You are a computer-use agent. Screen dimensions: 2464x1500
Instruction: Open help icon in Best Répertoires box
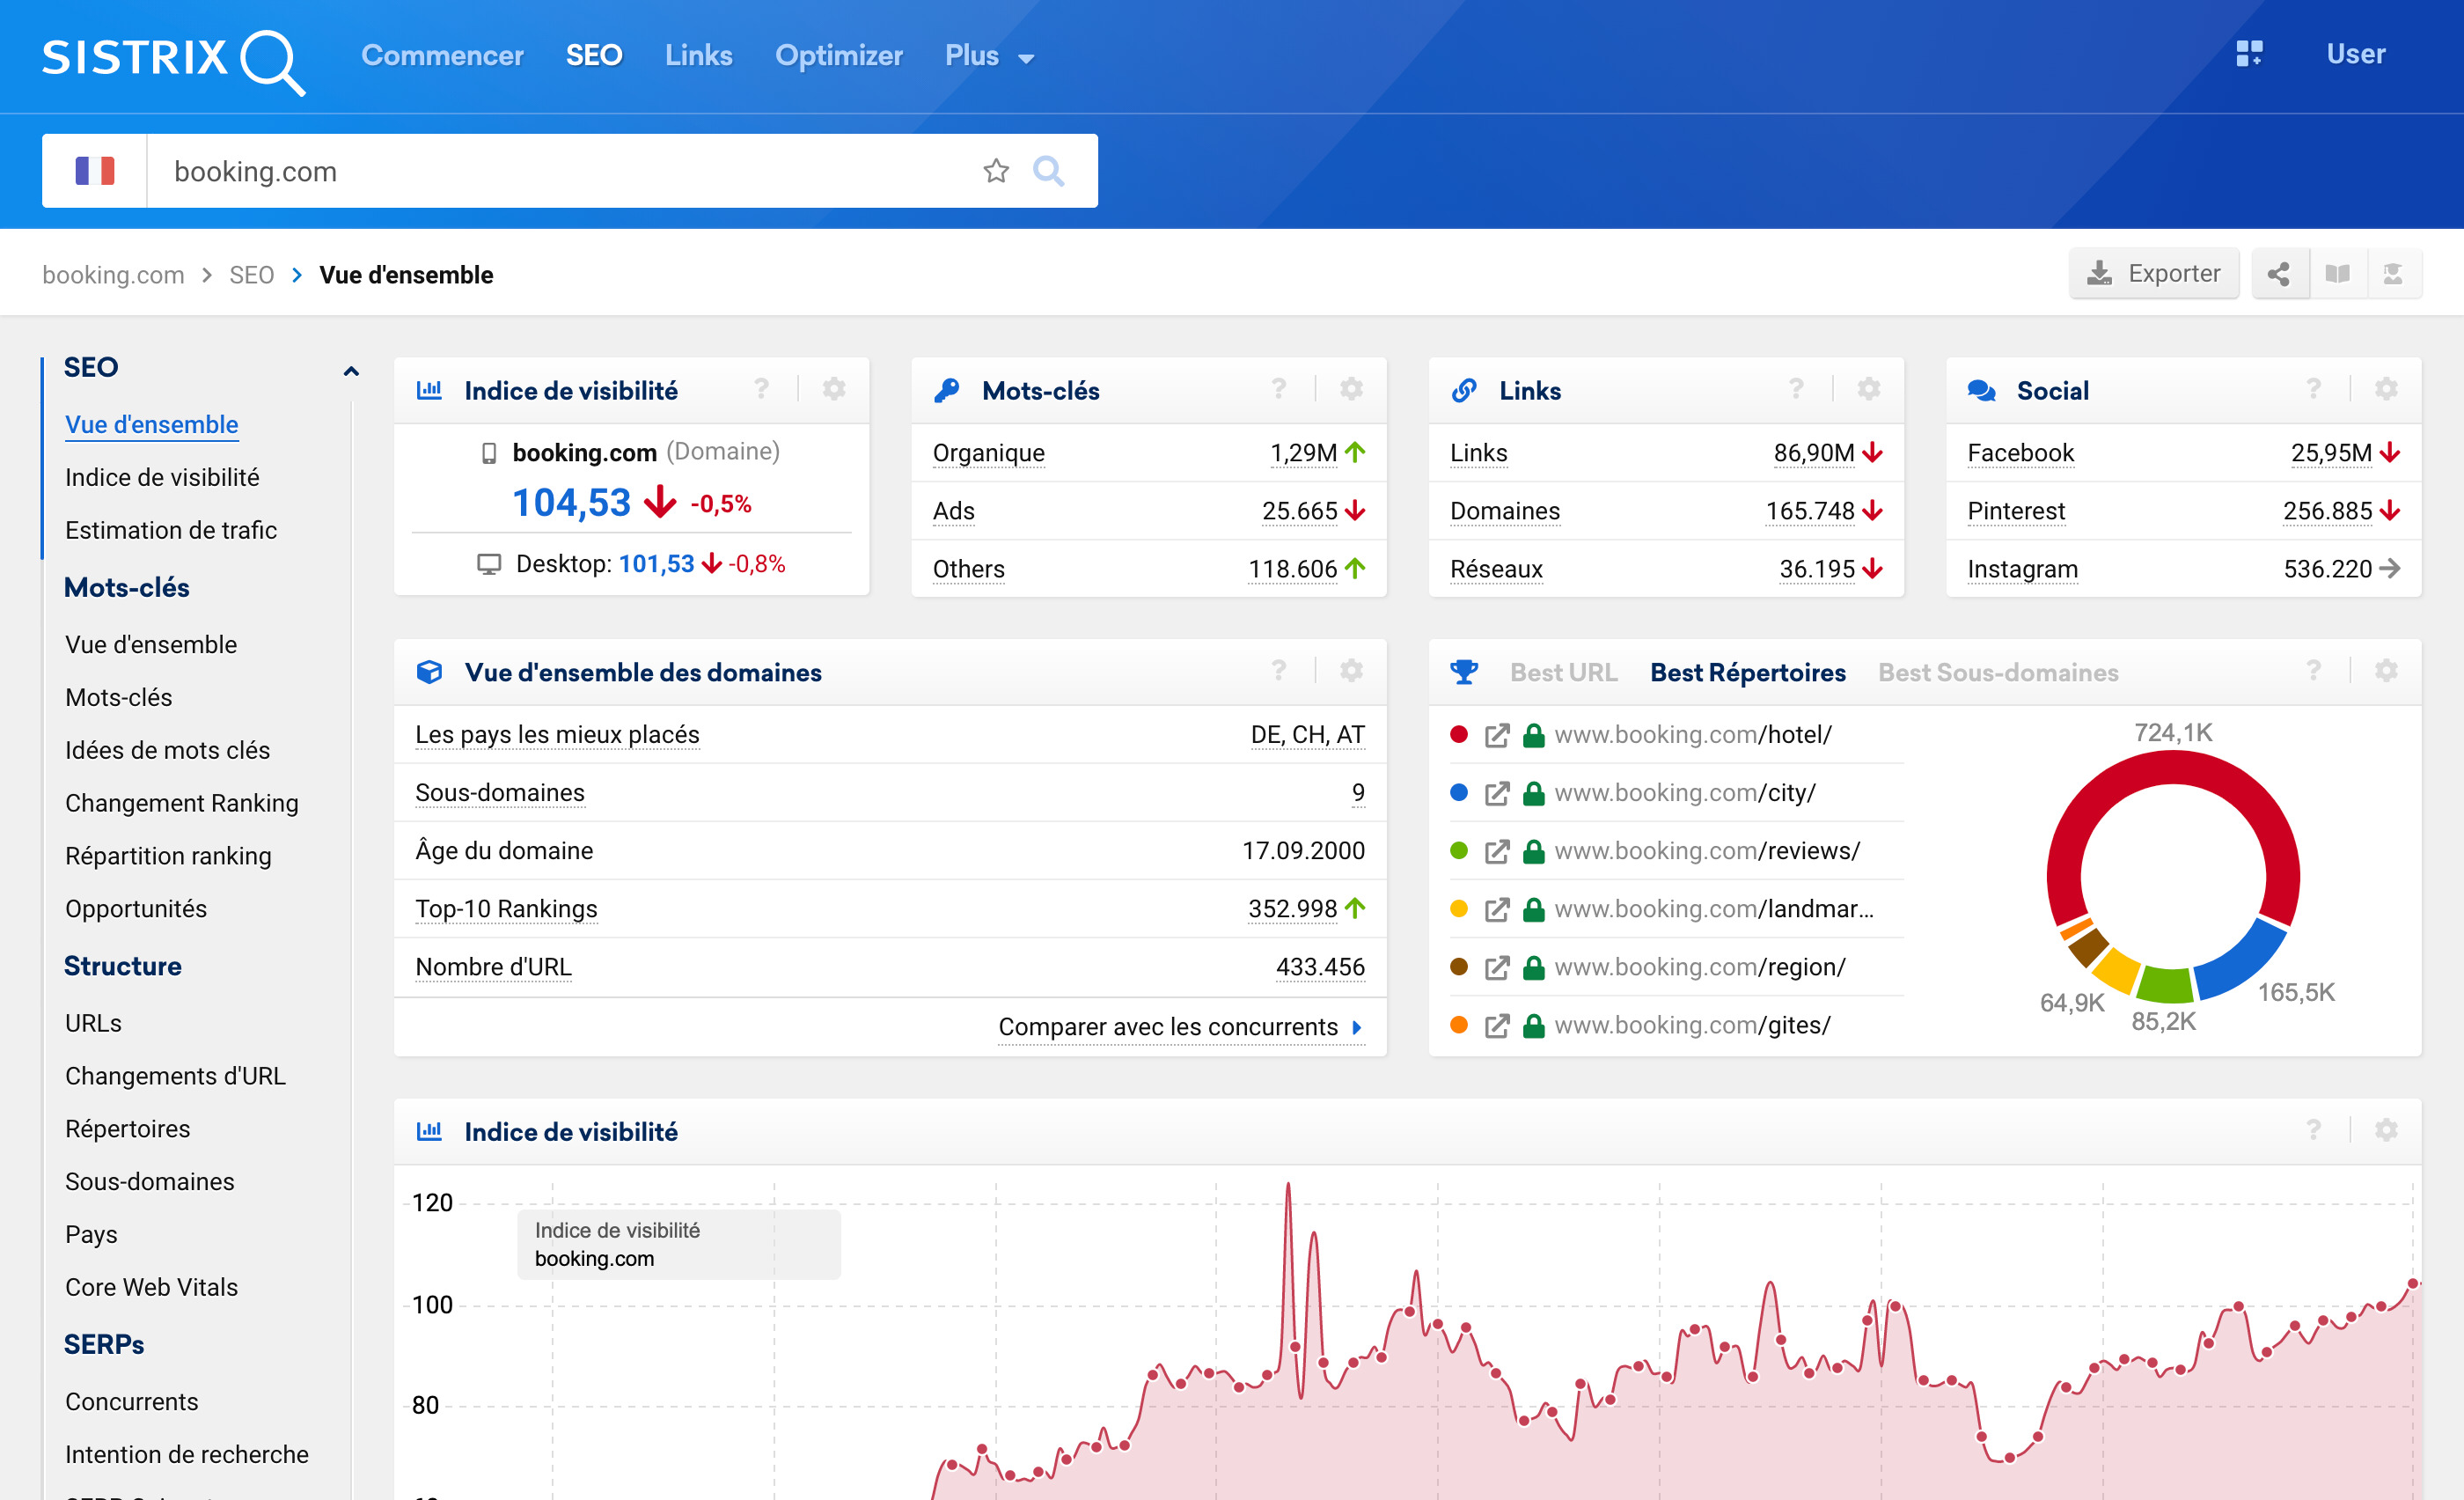tap(2313, 671)
